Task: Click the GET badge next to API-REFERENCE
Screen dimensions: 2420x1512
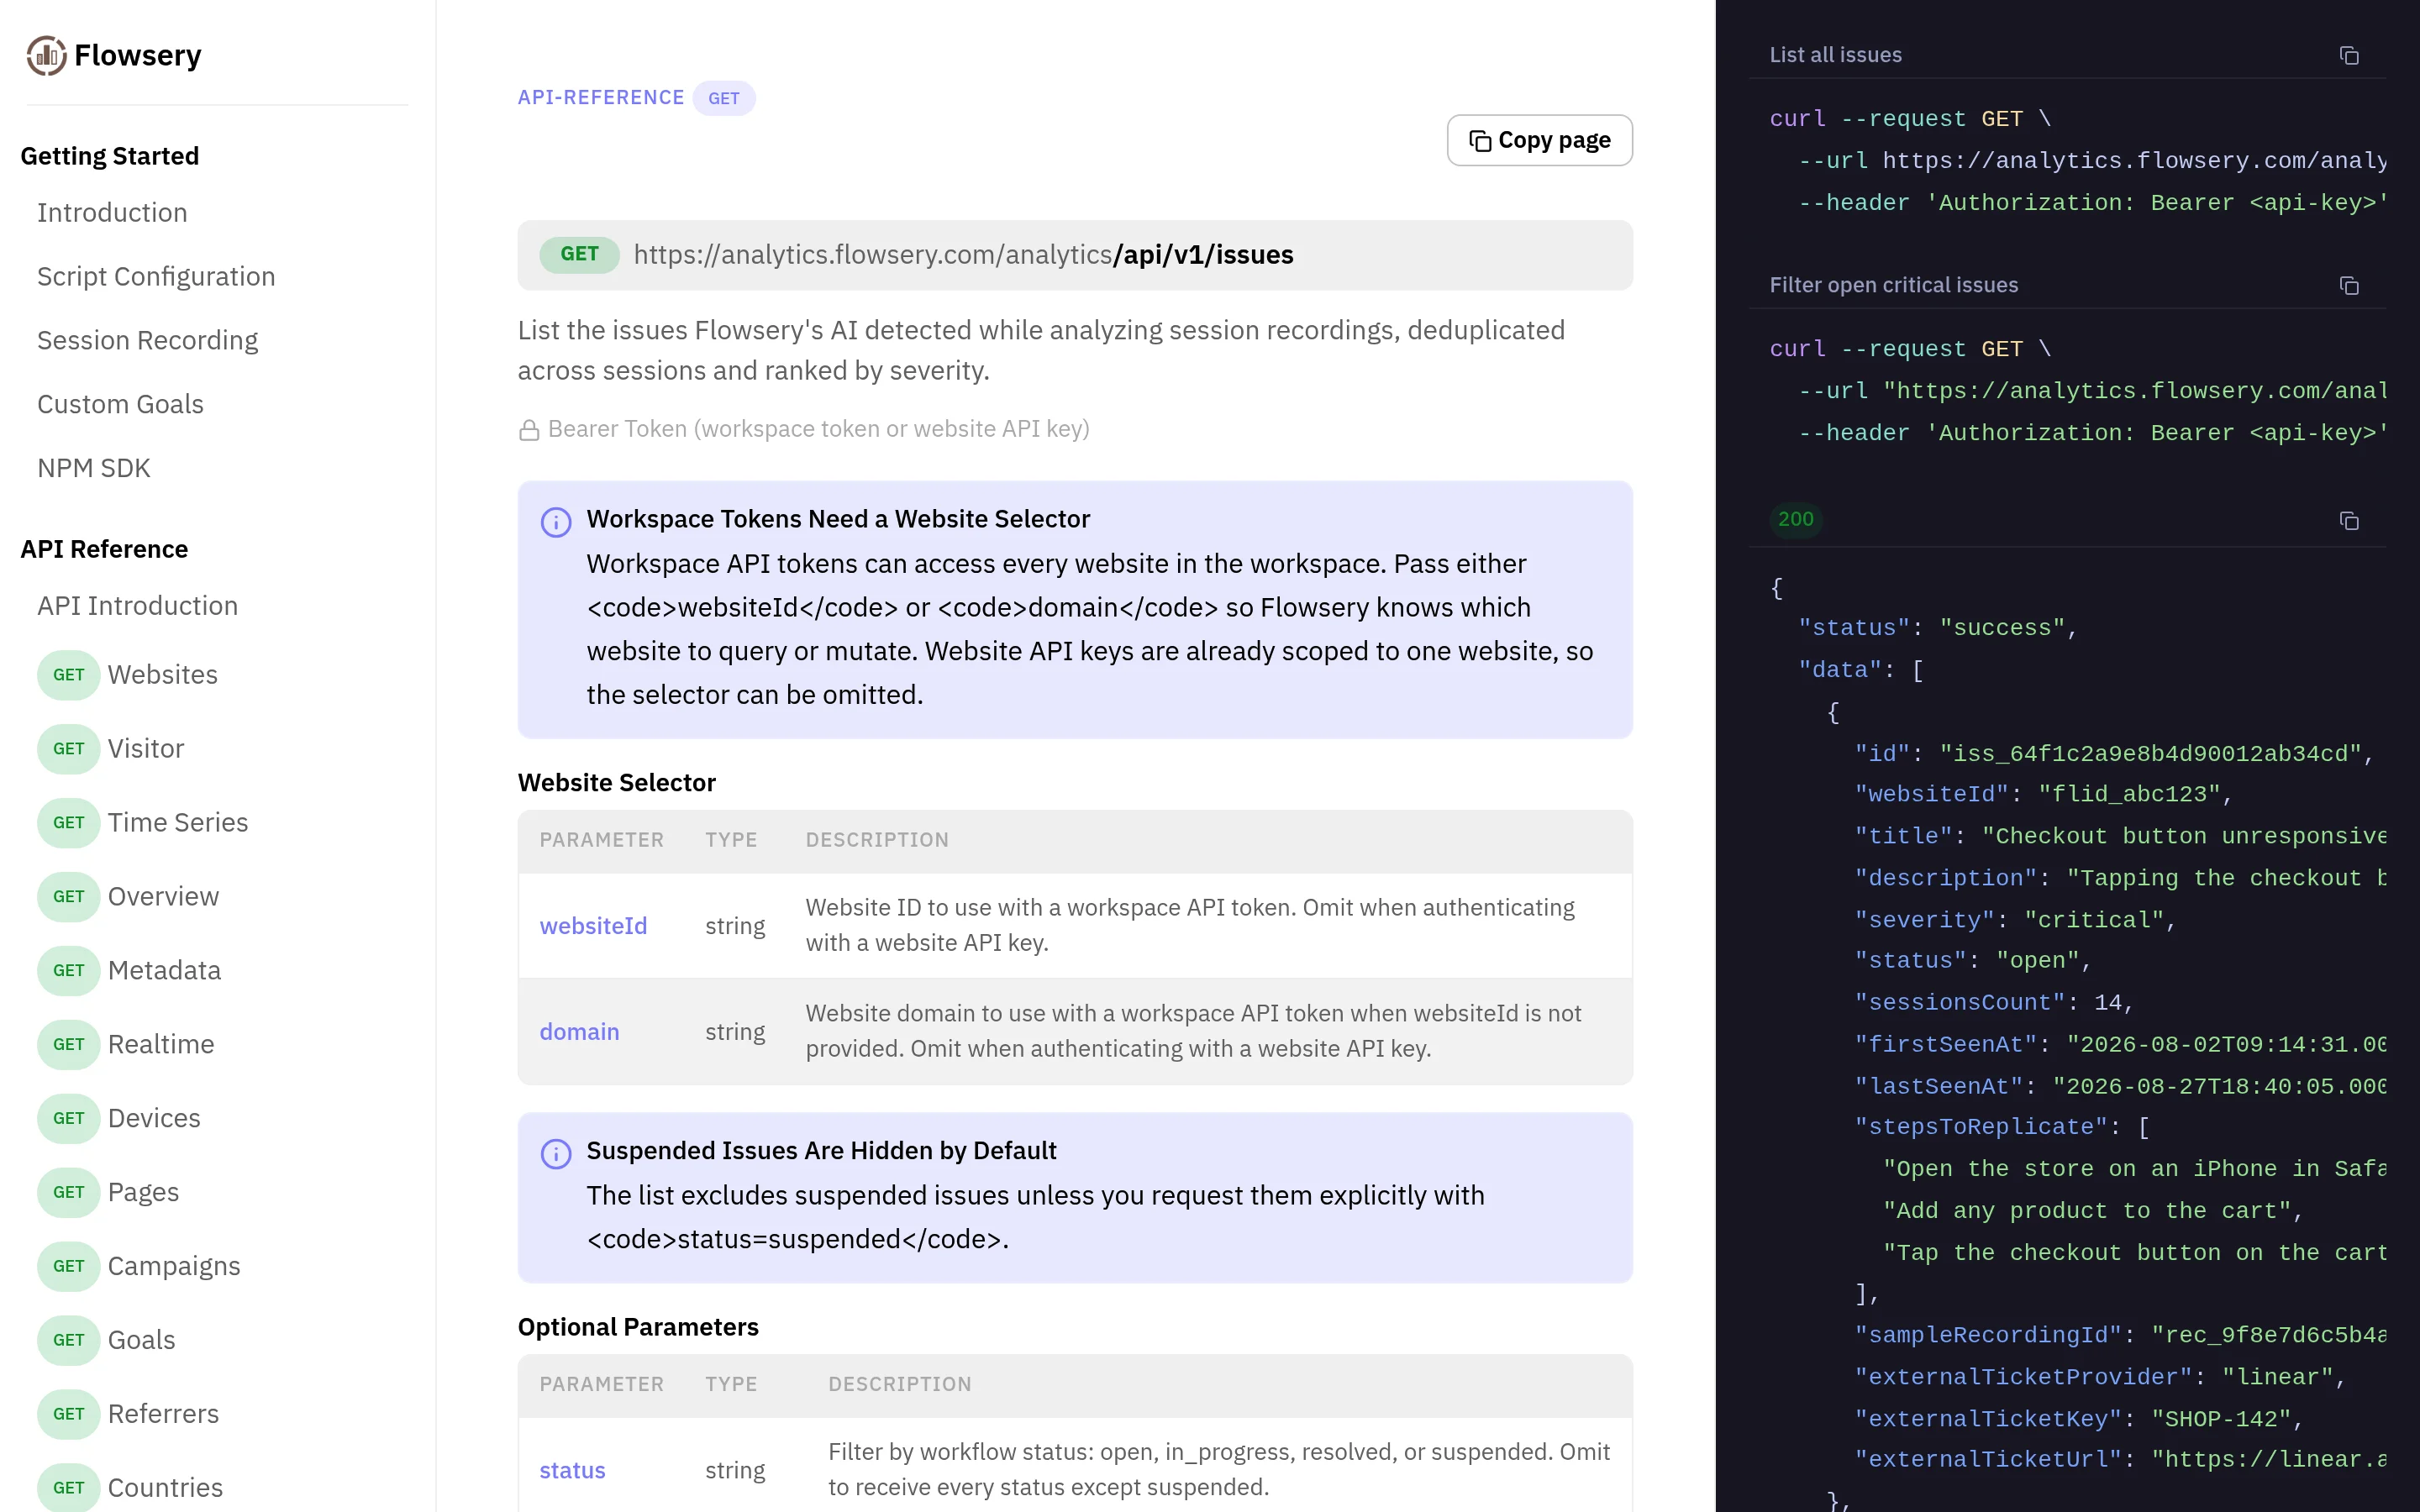Action: [724, 98]
